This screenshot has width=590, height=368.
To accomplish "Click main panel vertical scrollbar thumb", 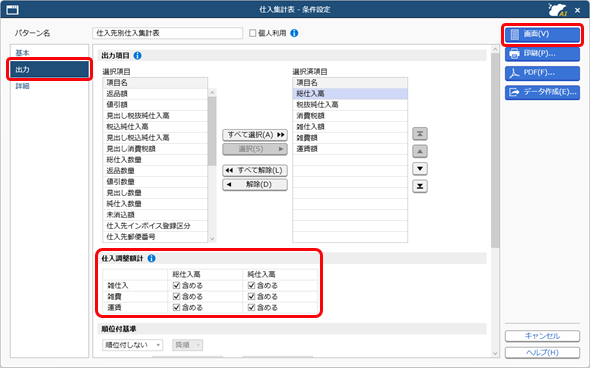I will pyautogui.click(x=495, y=150).
